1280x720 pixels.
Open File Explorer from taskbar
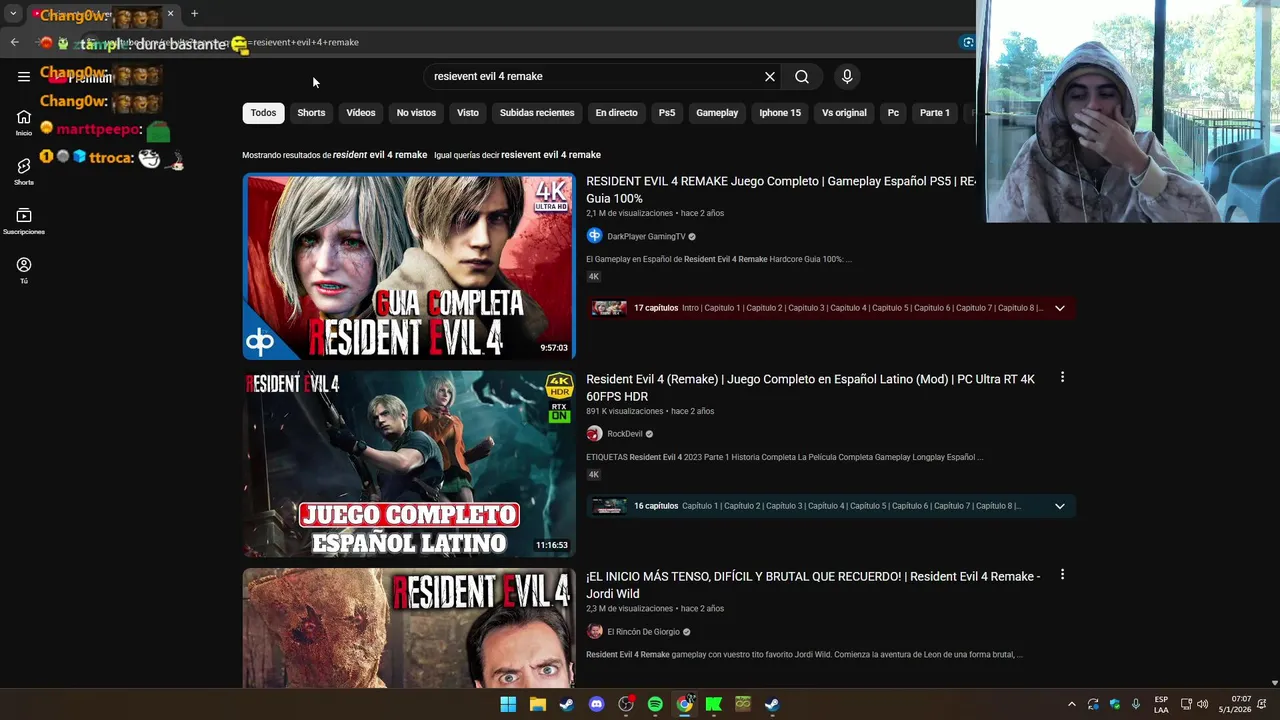[x=538, y=704]
